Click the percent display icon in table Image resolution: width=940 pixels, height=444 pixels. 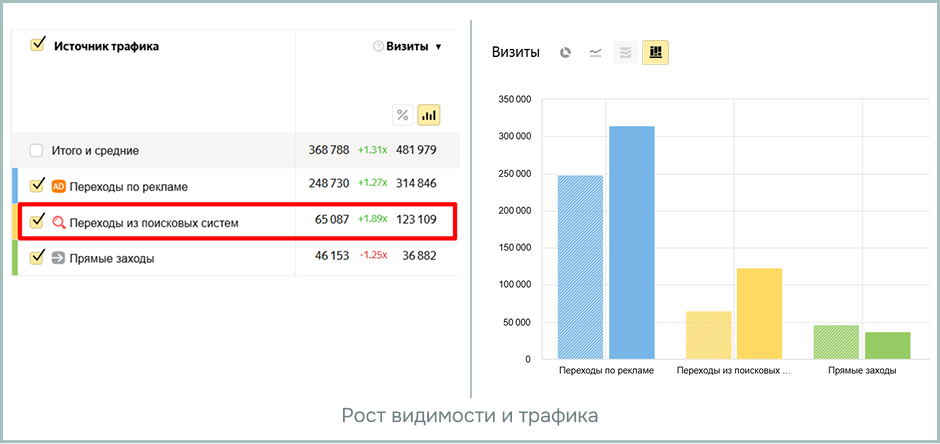[x=402, y=115]
